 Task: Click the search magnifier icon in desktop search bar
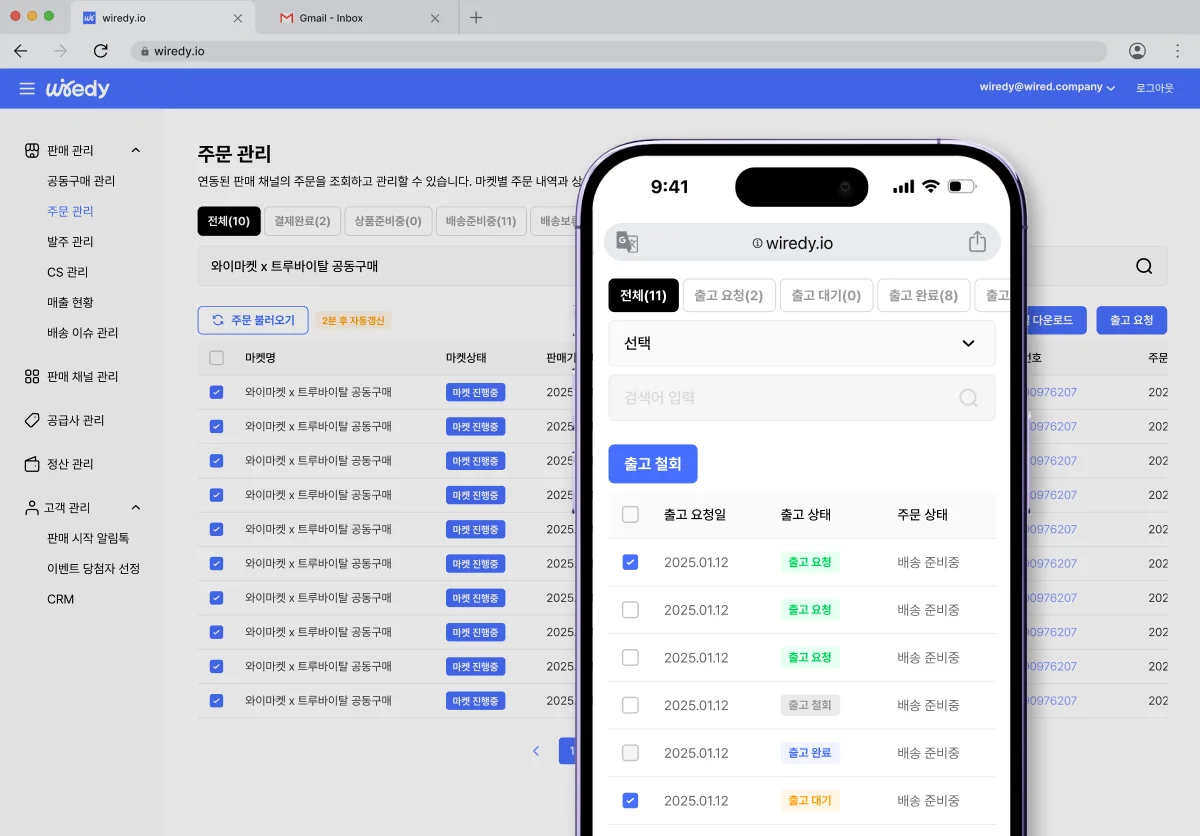pyautogui.click(x=1144, y=267)
